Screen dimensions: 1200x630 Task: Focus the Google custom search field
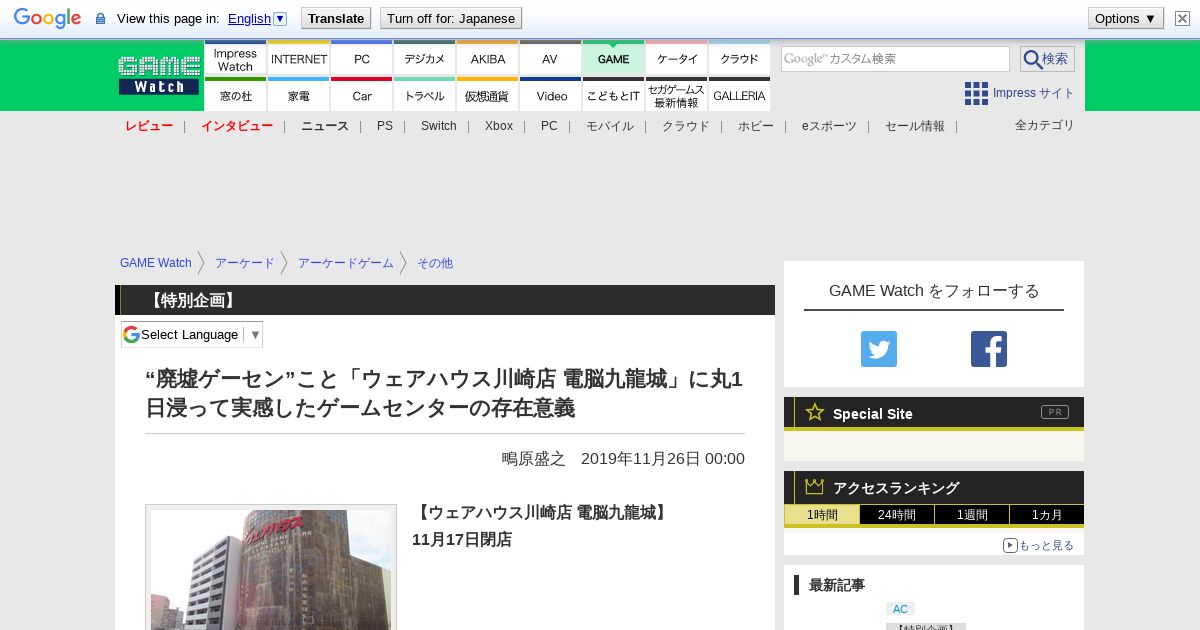pos(895,59)
